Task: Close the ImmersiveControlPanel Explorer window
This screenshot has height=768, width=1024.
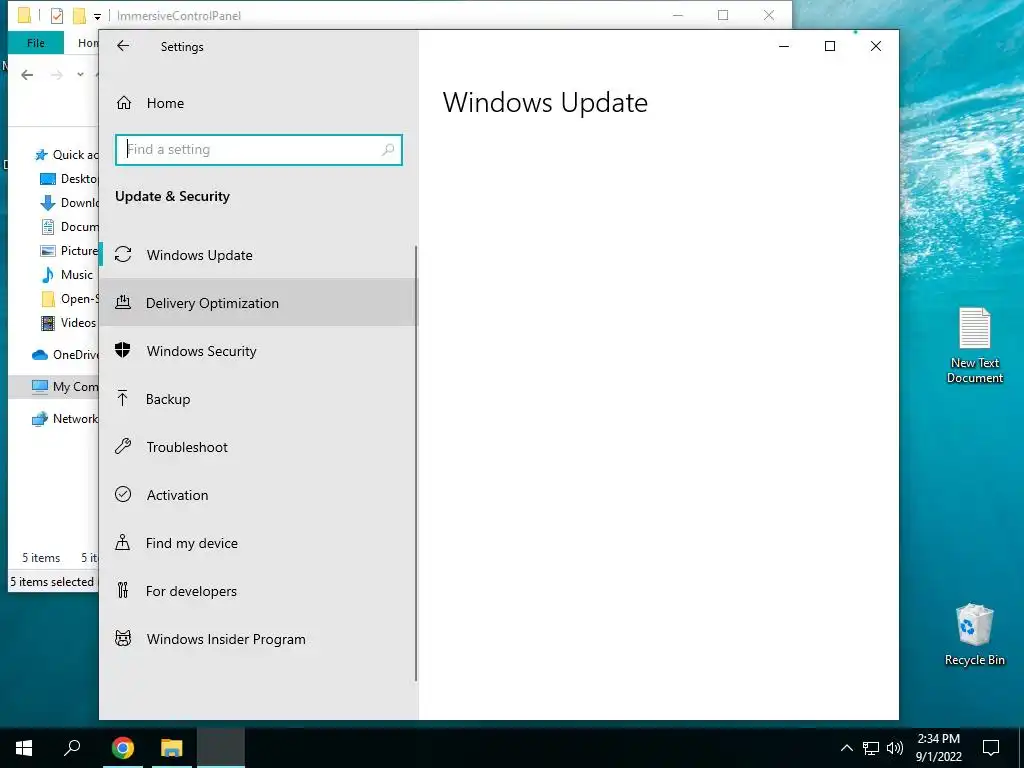Action: pyautogui.click(x=769, y=15)
